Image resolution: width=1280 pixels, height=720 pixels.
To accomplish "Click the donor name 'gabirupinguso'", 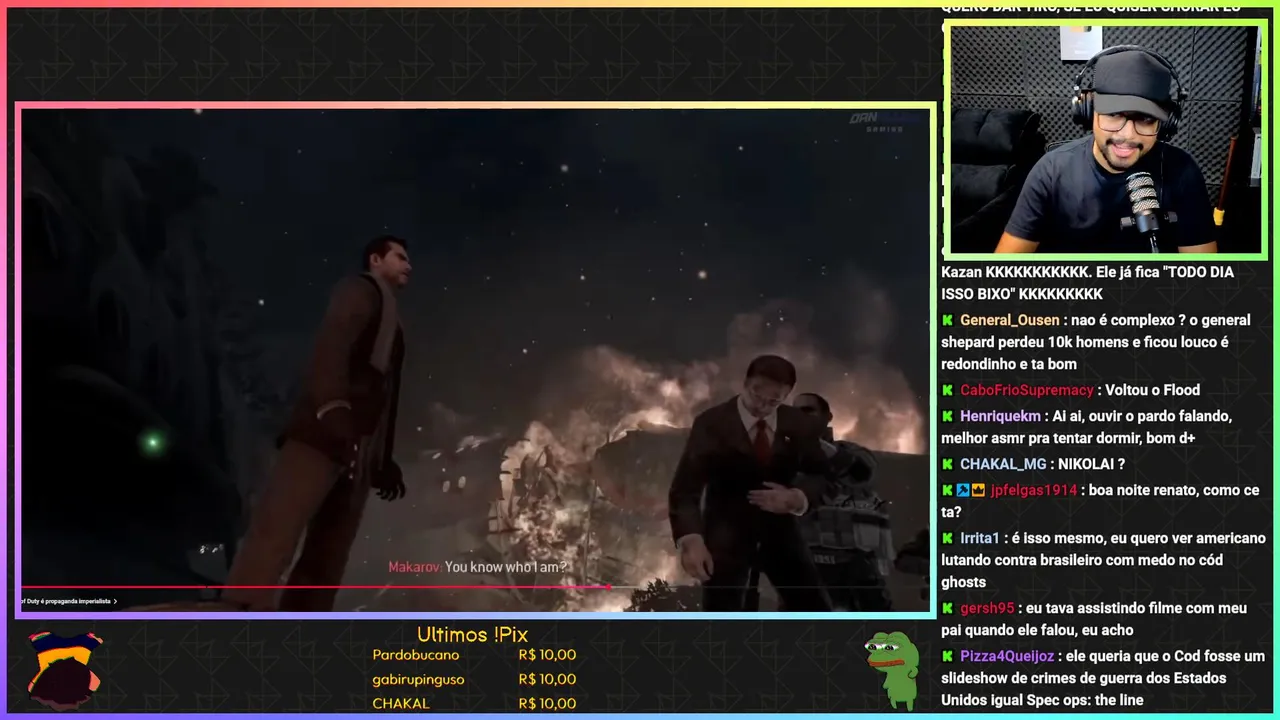I will click(418, 679).
